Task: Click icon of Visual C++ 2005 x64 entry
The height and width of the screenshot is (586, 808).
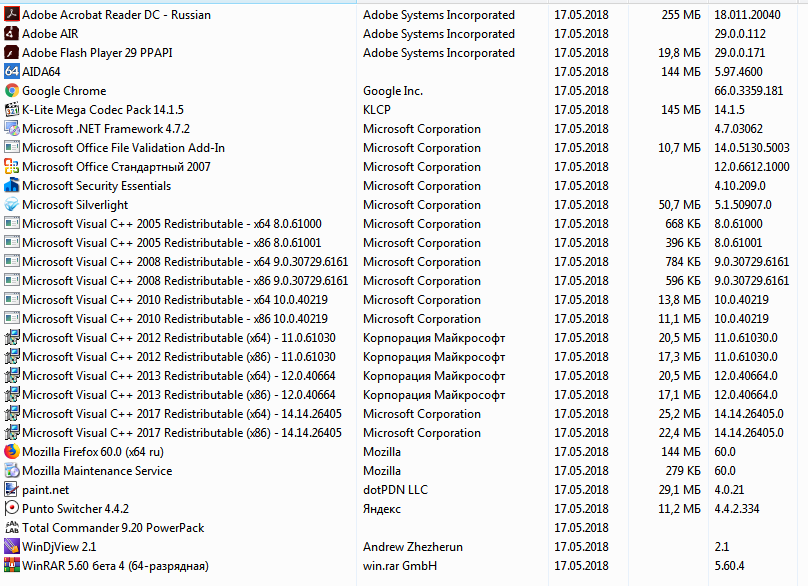Action: (11, 224)
